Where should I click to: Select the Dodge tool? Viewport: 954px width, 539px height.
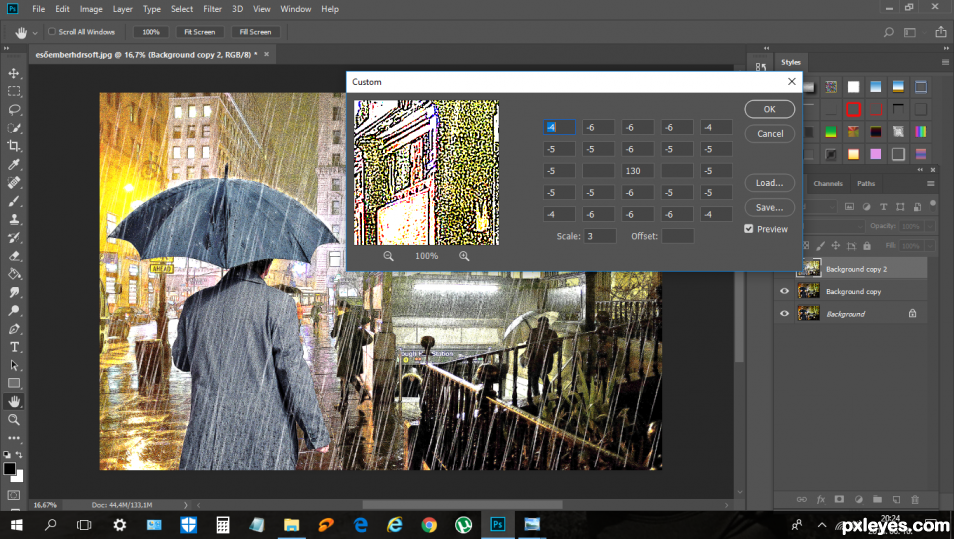pos(14,310)
